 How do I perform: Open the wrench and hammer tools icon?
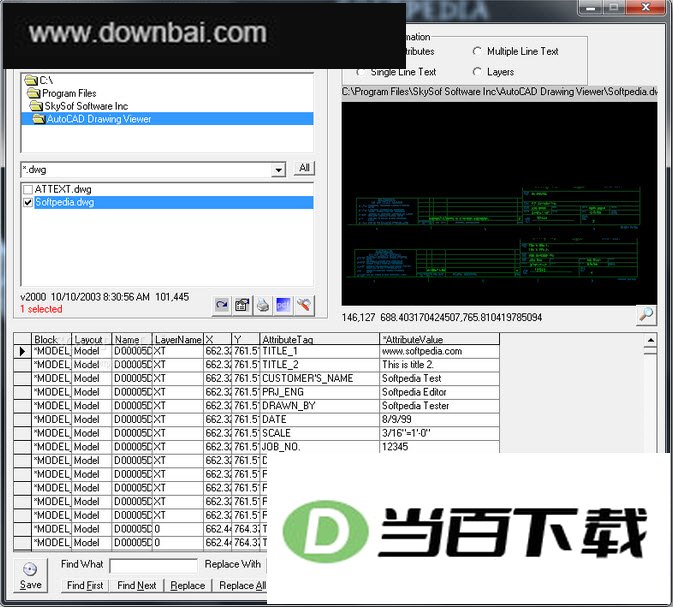(x=304, y=306)
